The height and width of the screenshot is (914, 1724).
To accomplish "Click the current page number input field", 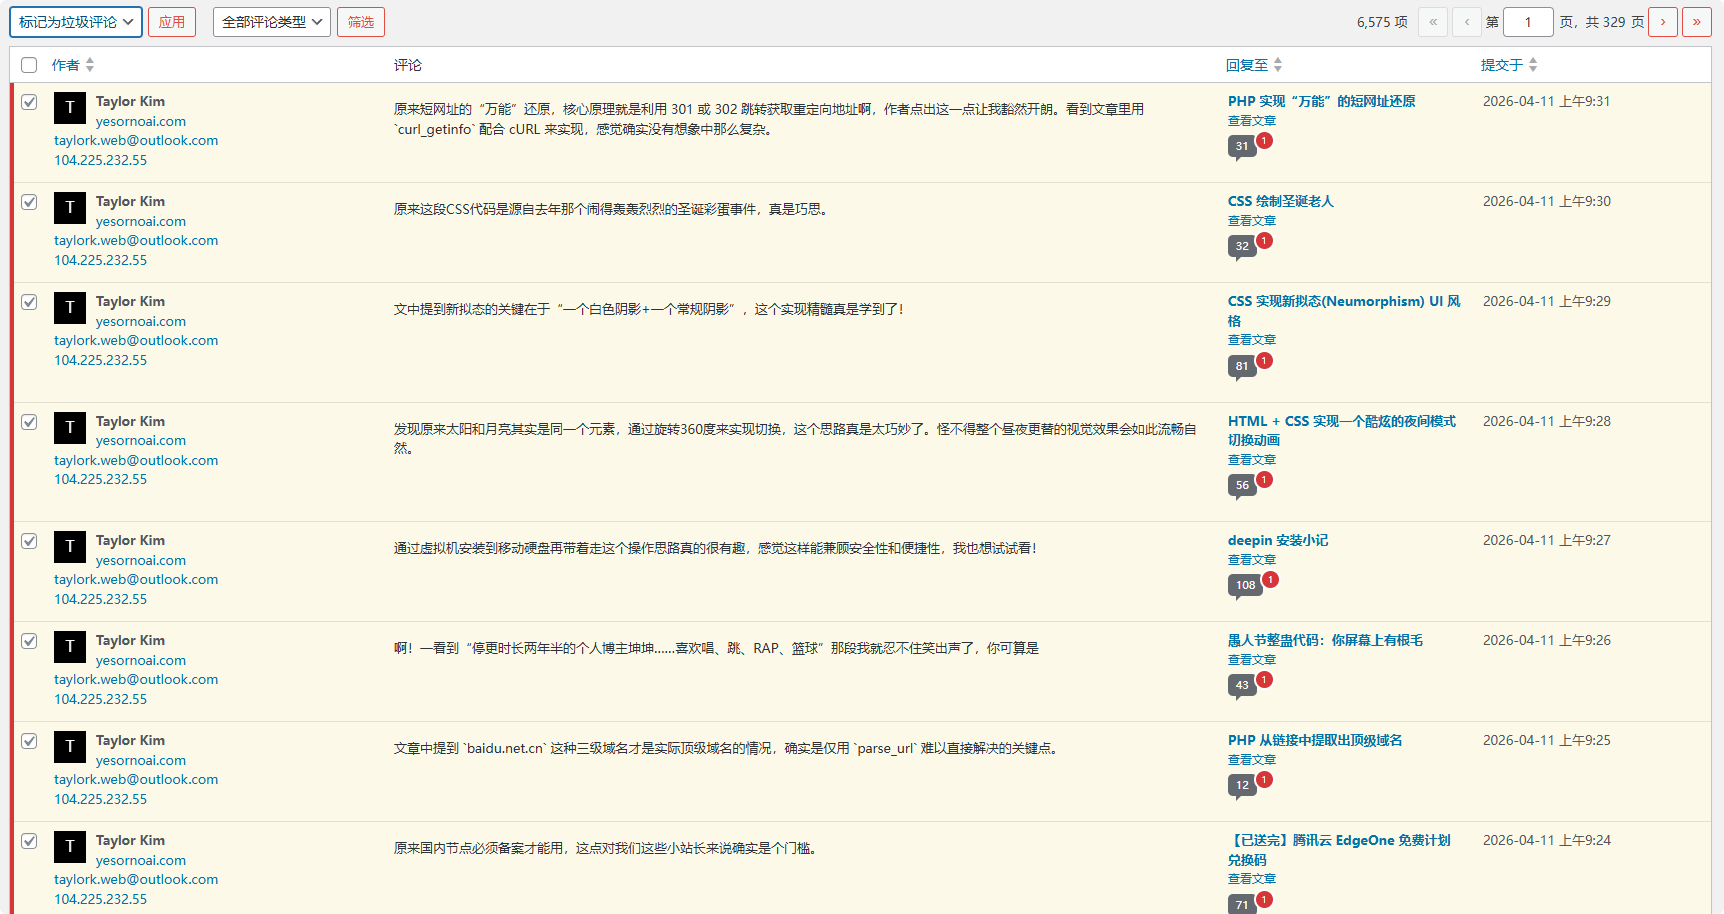I will click(1527, 22).
